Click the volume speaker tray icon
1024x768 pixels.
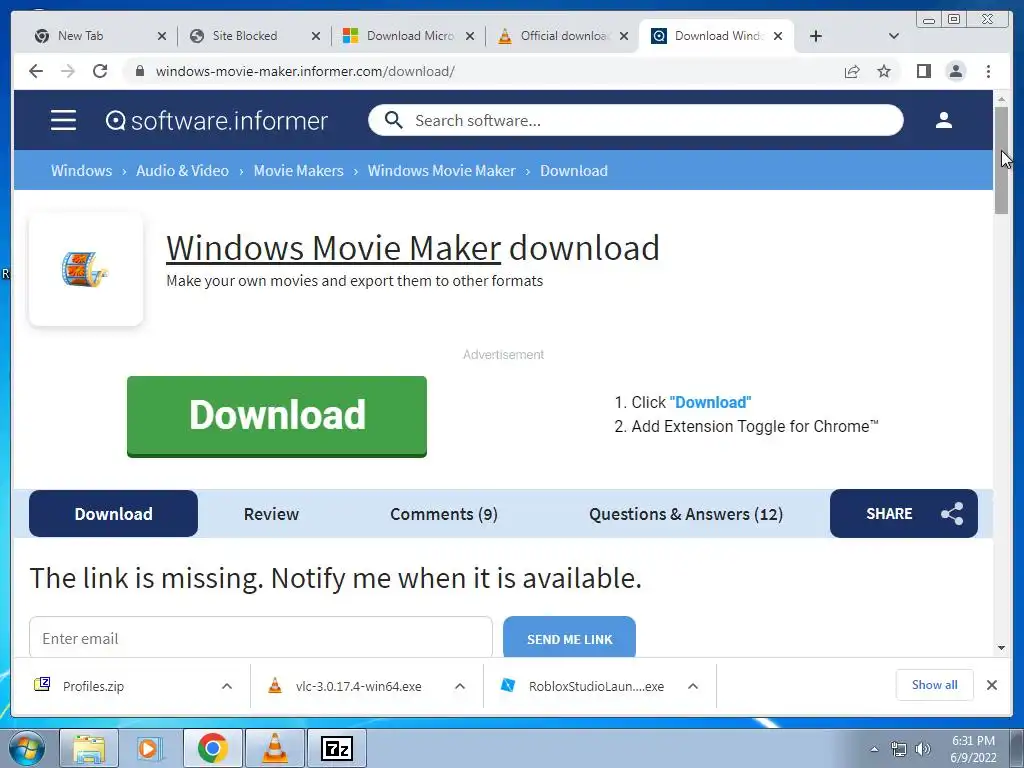pos(923,749)
